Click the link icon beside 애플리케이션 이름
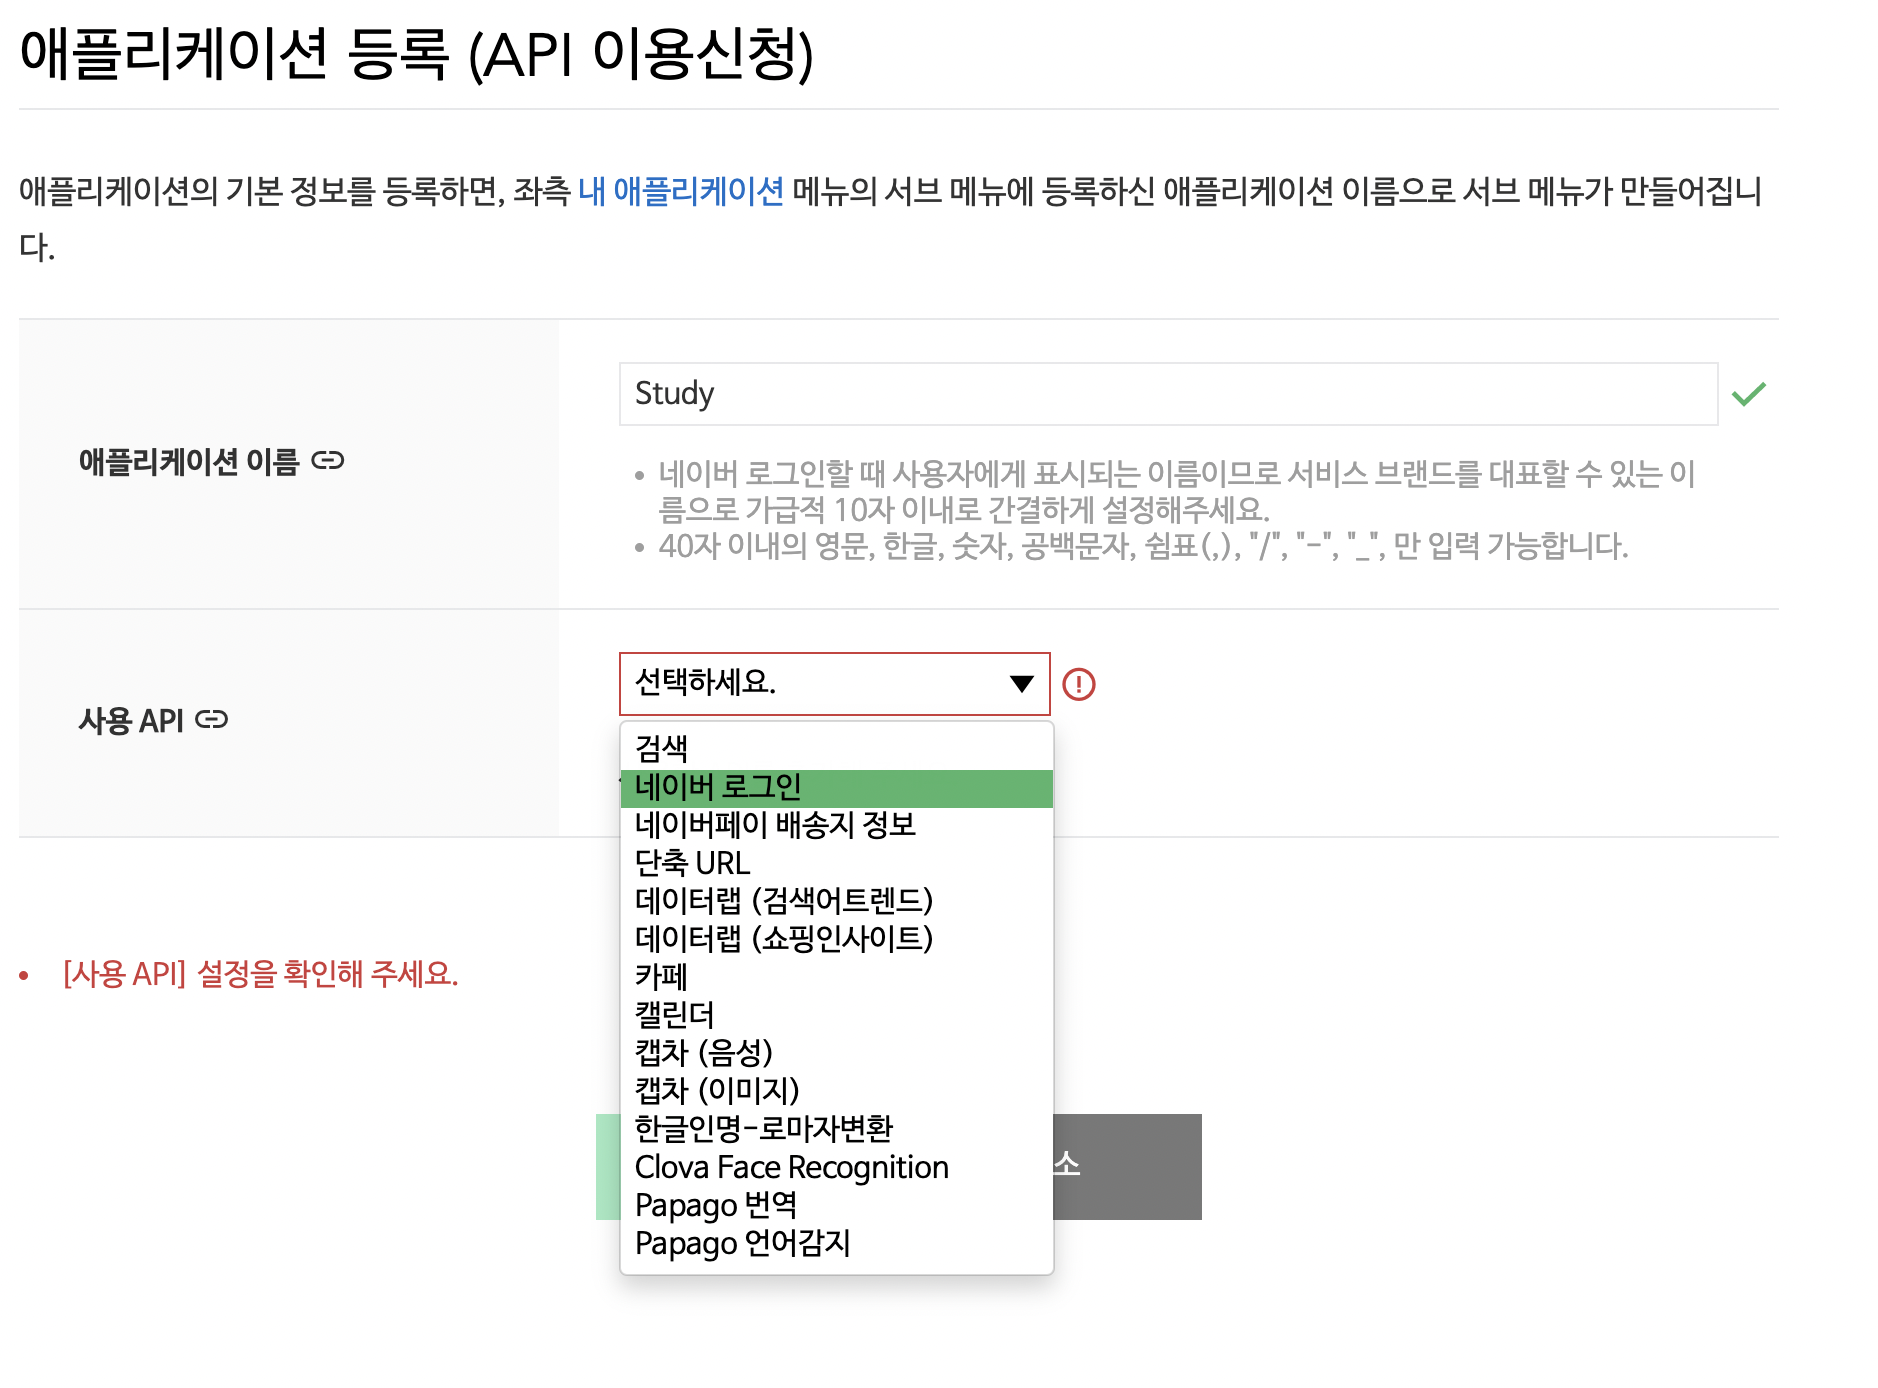 (328, 460)
